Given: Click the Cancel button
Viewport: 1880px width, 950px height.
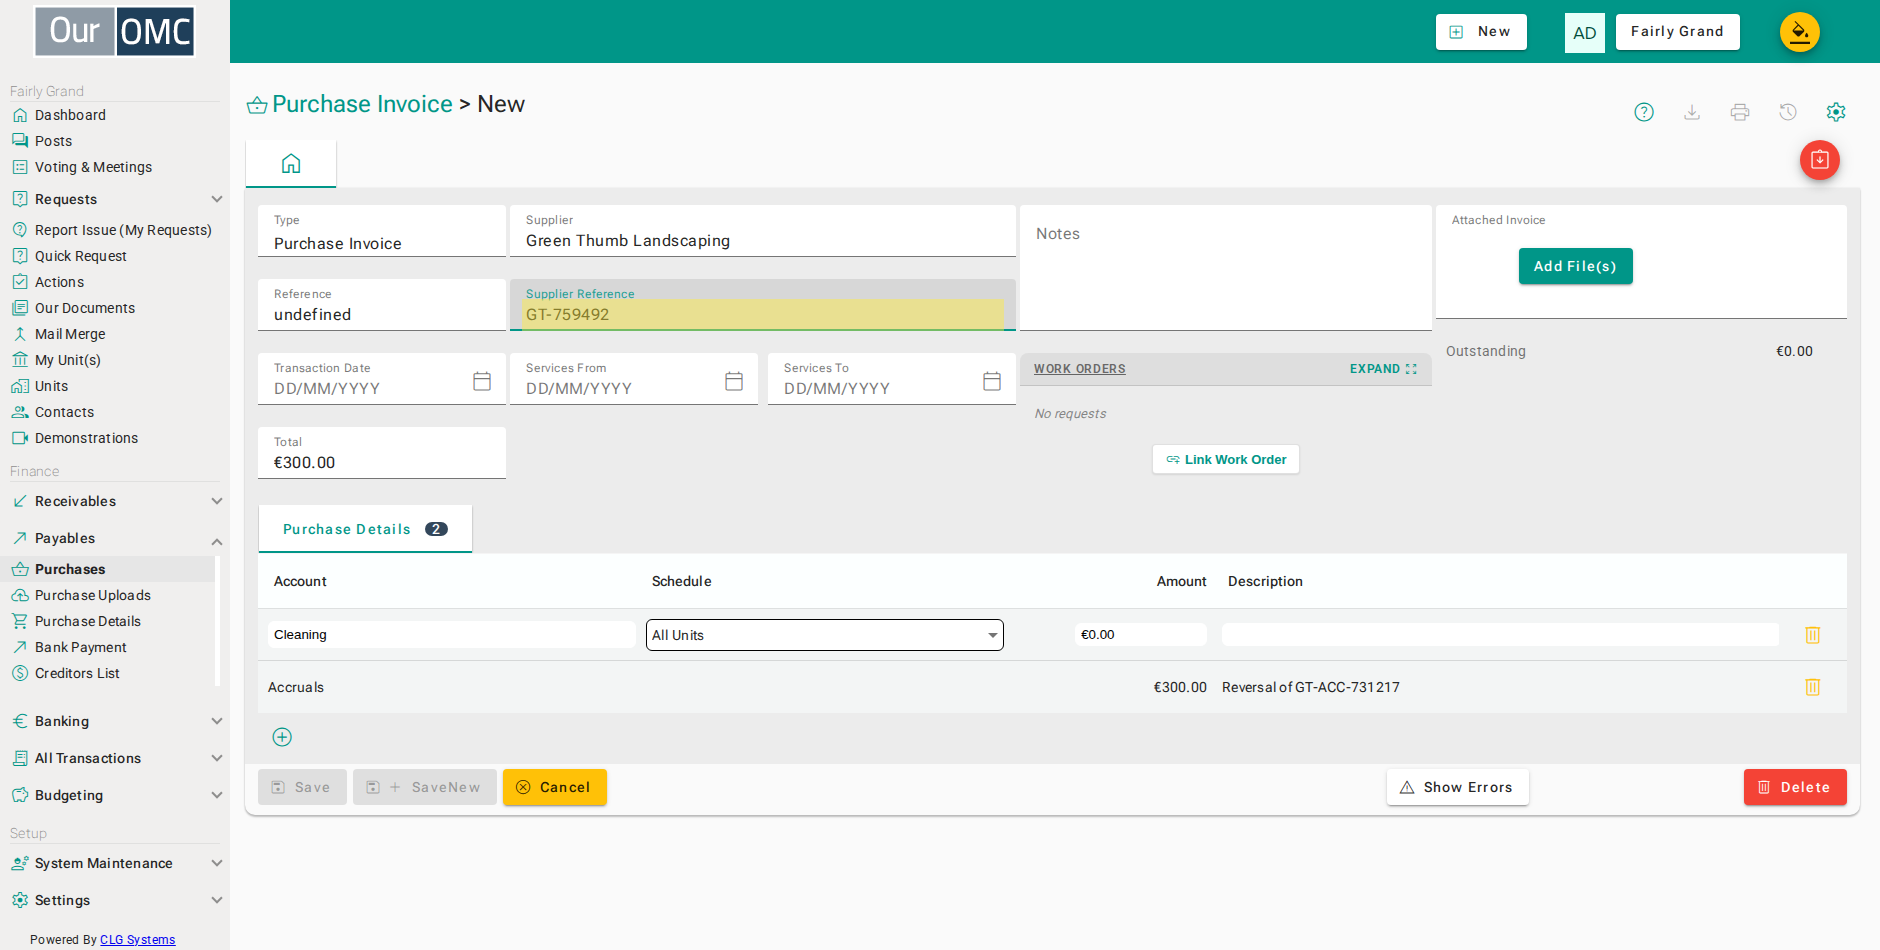Looking at the screenshot, I should [554, 787].
